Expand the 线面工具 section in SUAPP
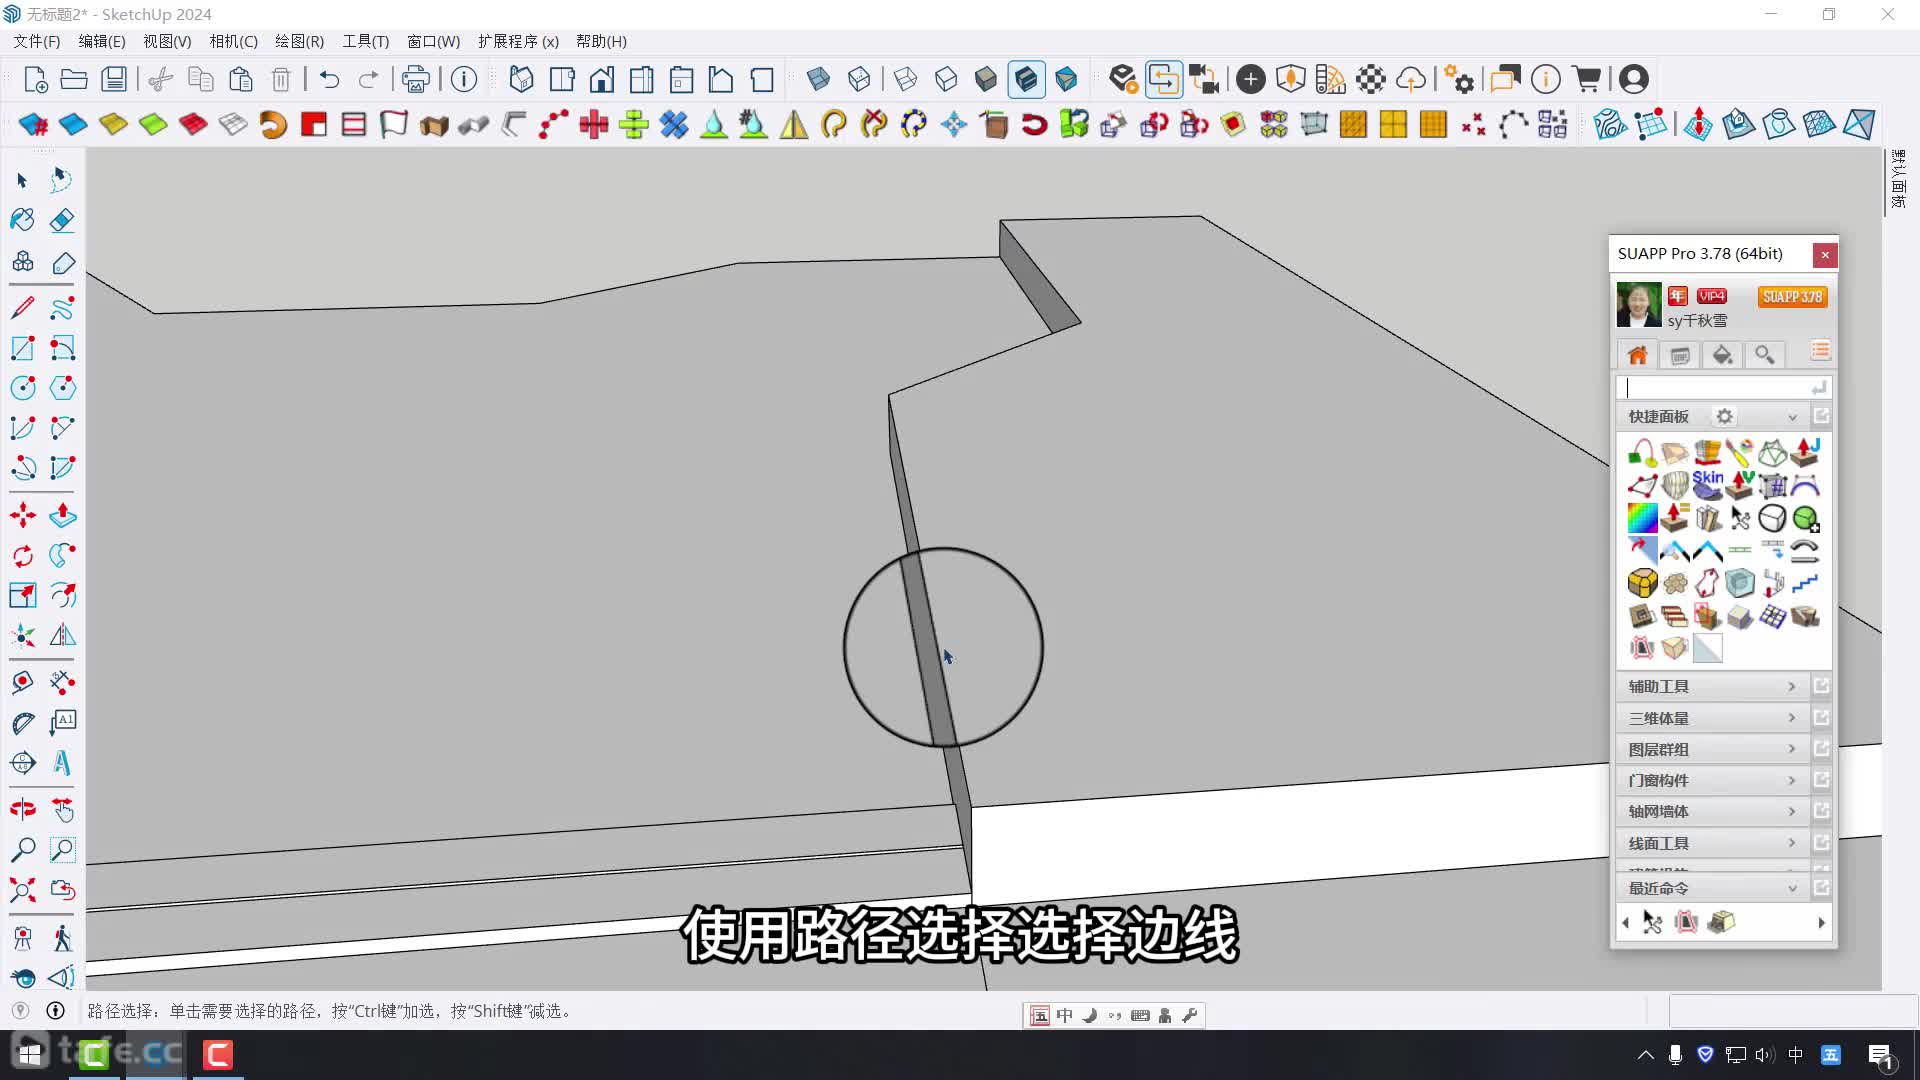 1712,843
